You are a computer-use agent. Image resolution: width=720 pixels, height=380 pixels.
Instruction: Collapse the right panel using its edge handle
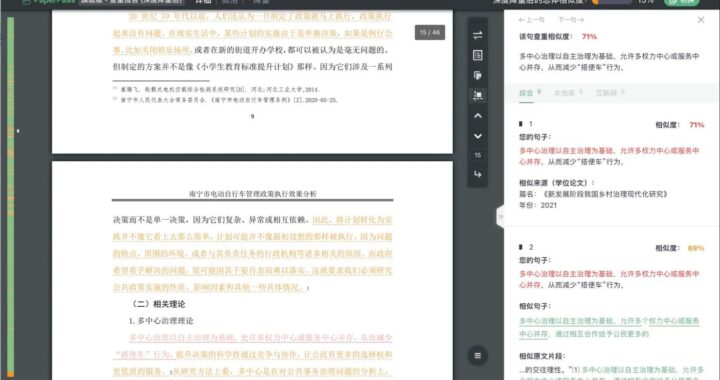(500, 216)
